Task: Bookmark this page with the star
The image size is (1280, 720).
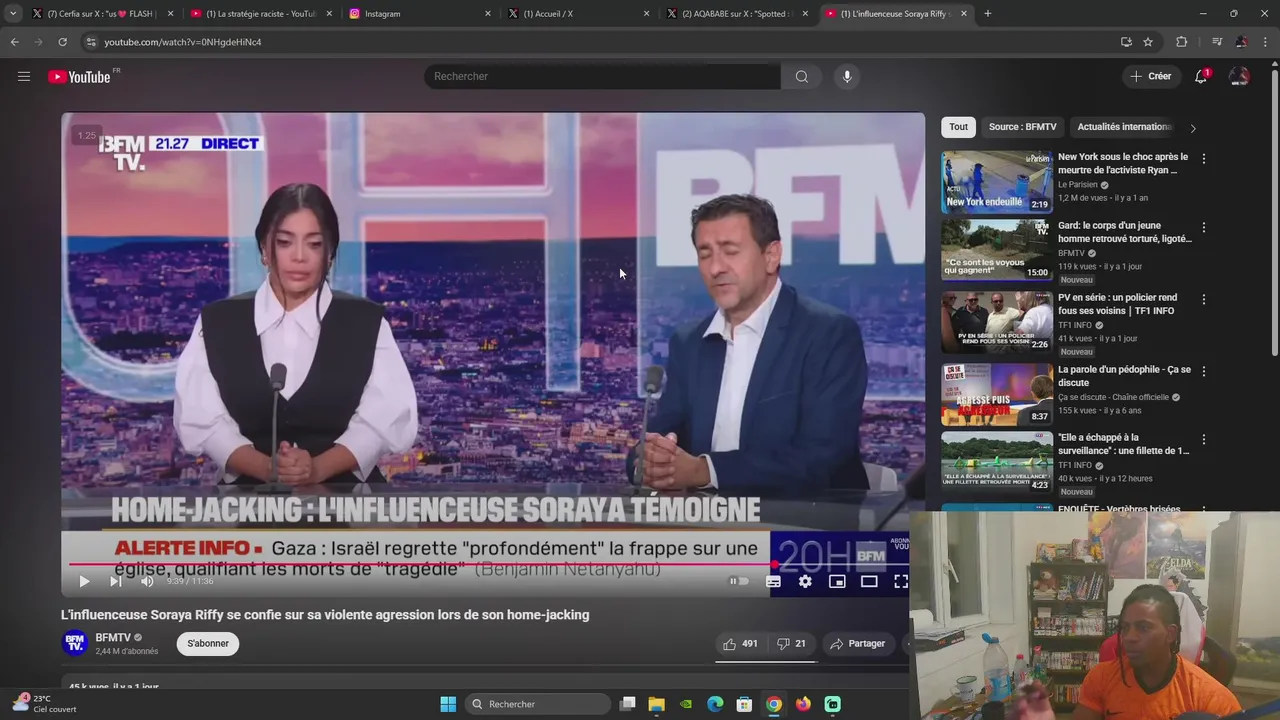Action: click(1148, 42)
